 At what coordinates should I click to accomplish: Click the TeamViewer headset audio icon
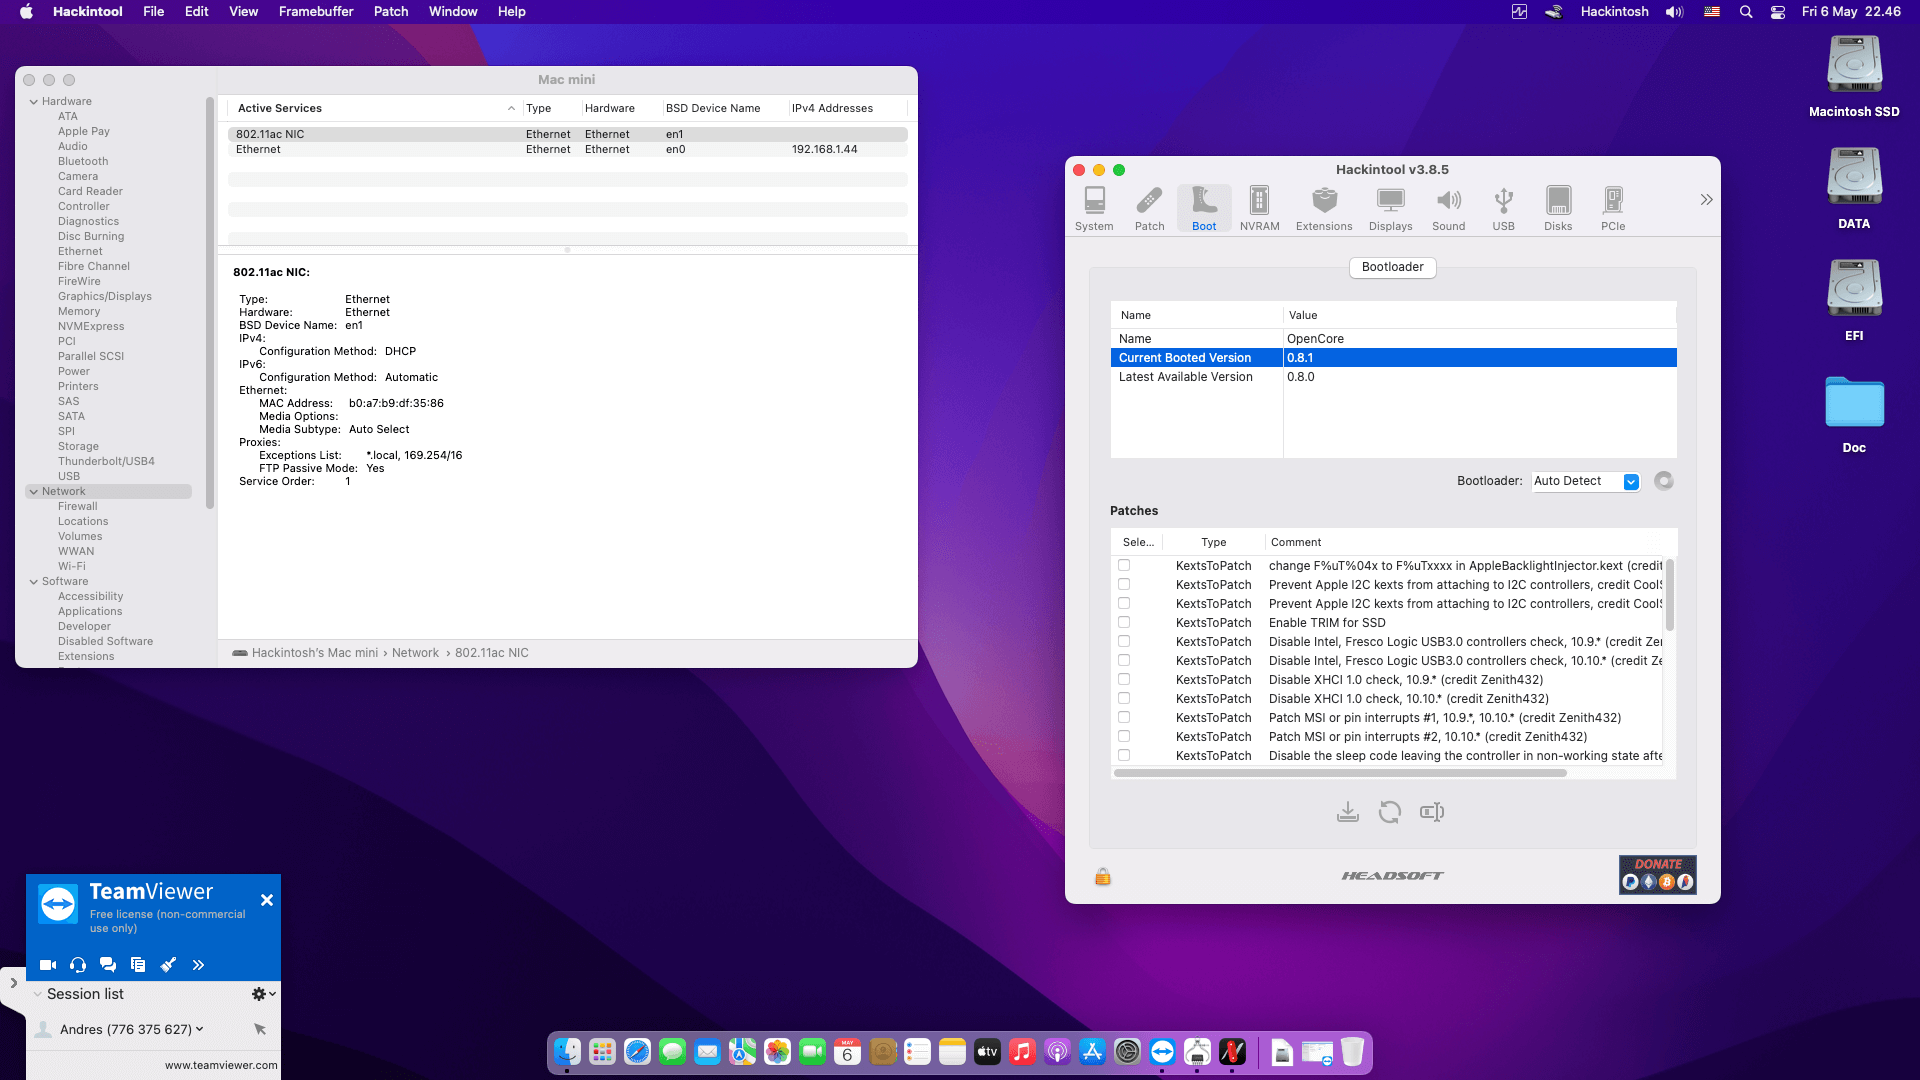(78, 965)
